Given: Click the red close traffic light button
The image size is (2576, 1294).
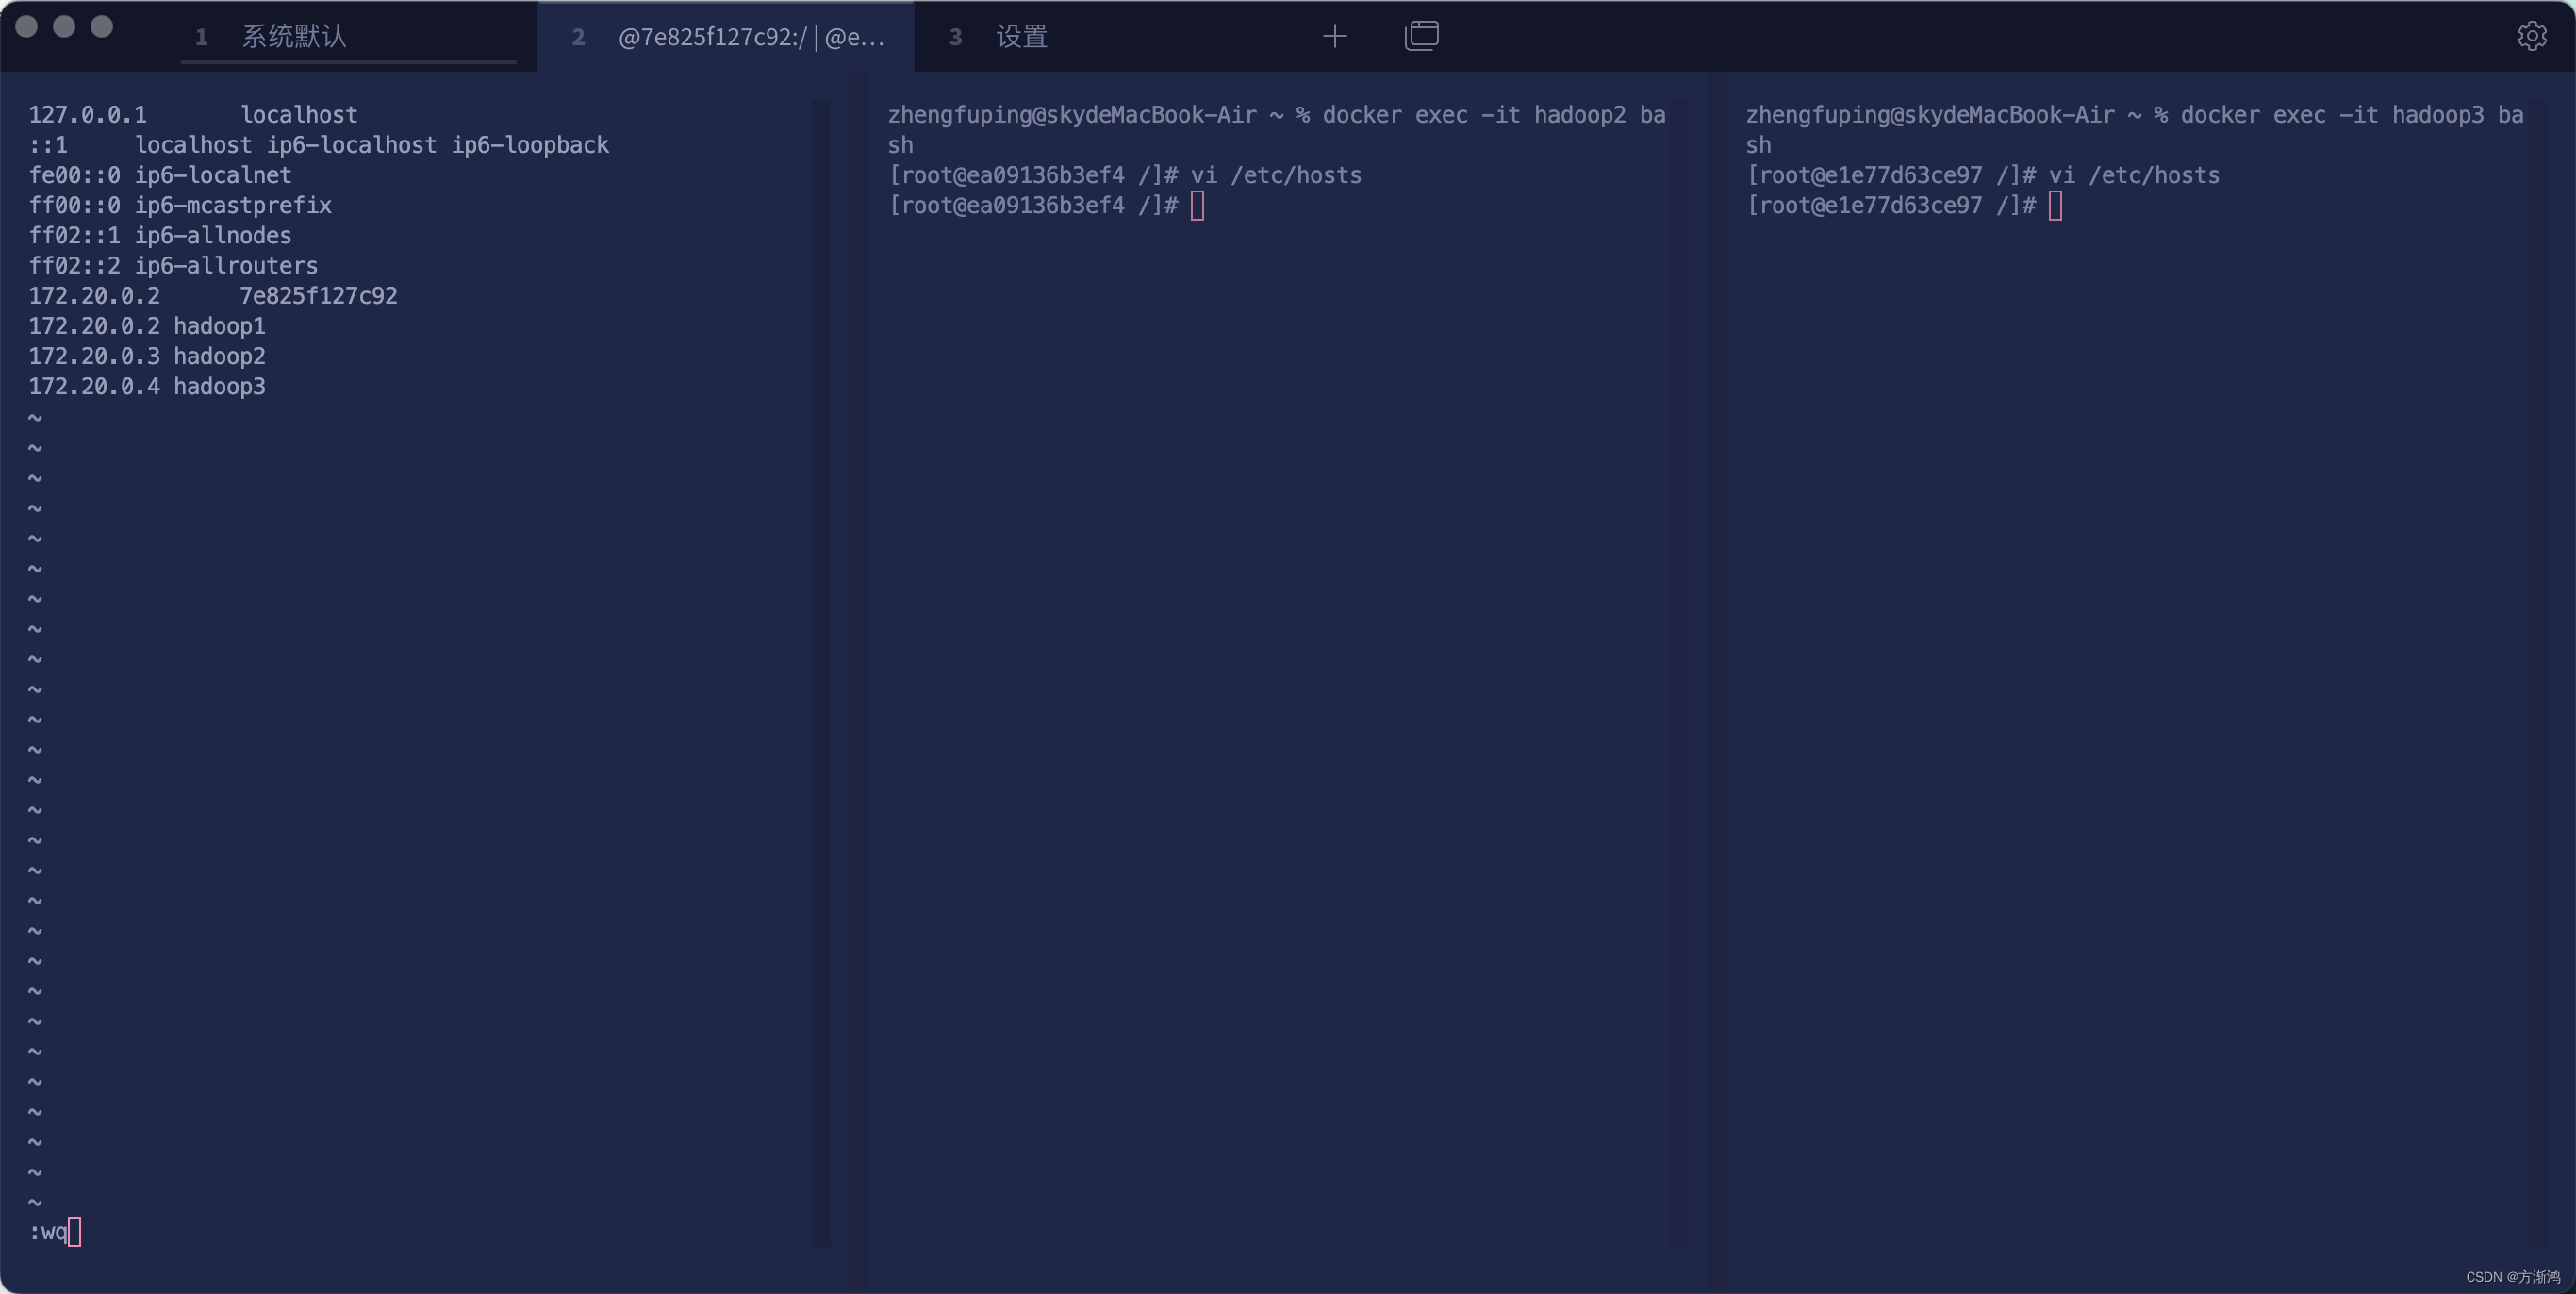Looking at the screenshot, I should click(27, 27).
